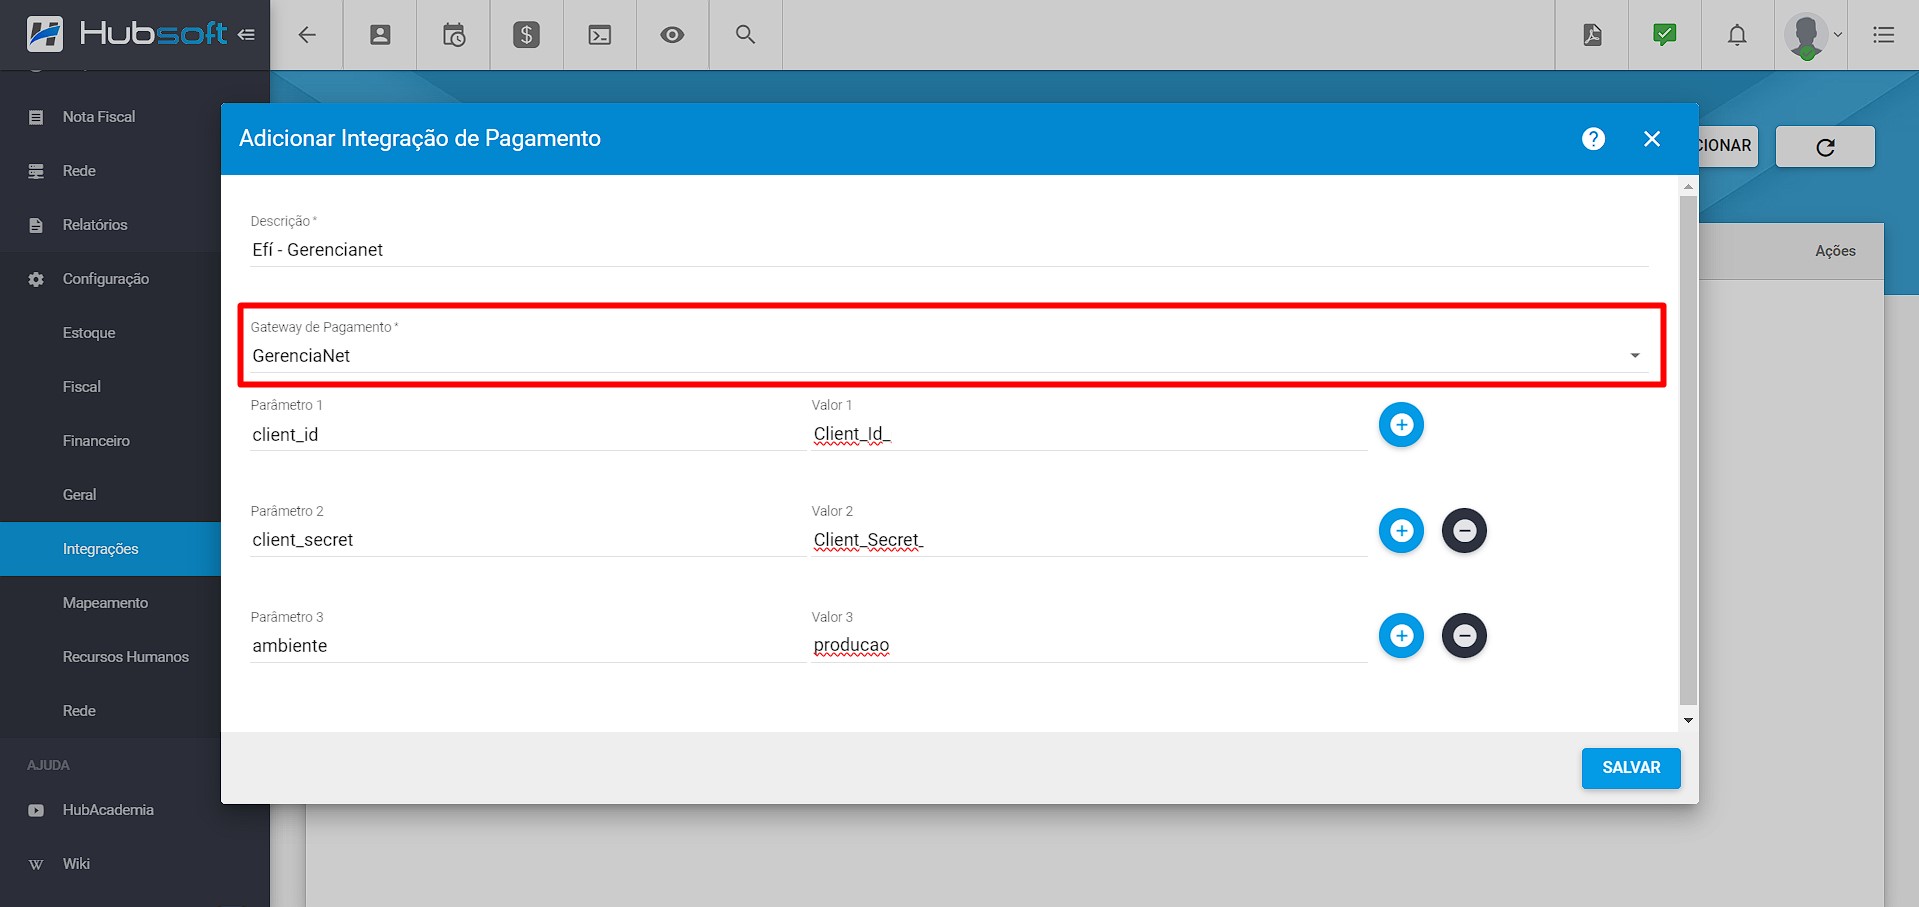Add a parameter after Parâmetro 2 row

tap(1401, 531)
